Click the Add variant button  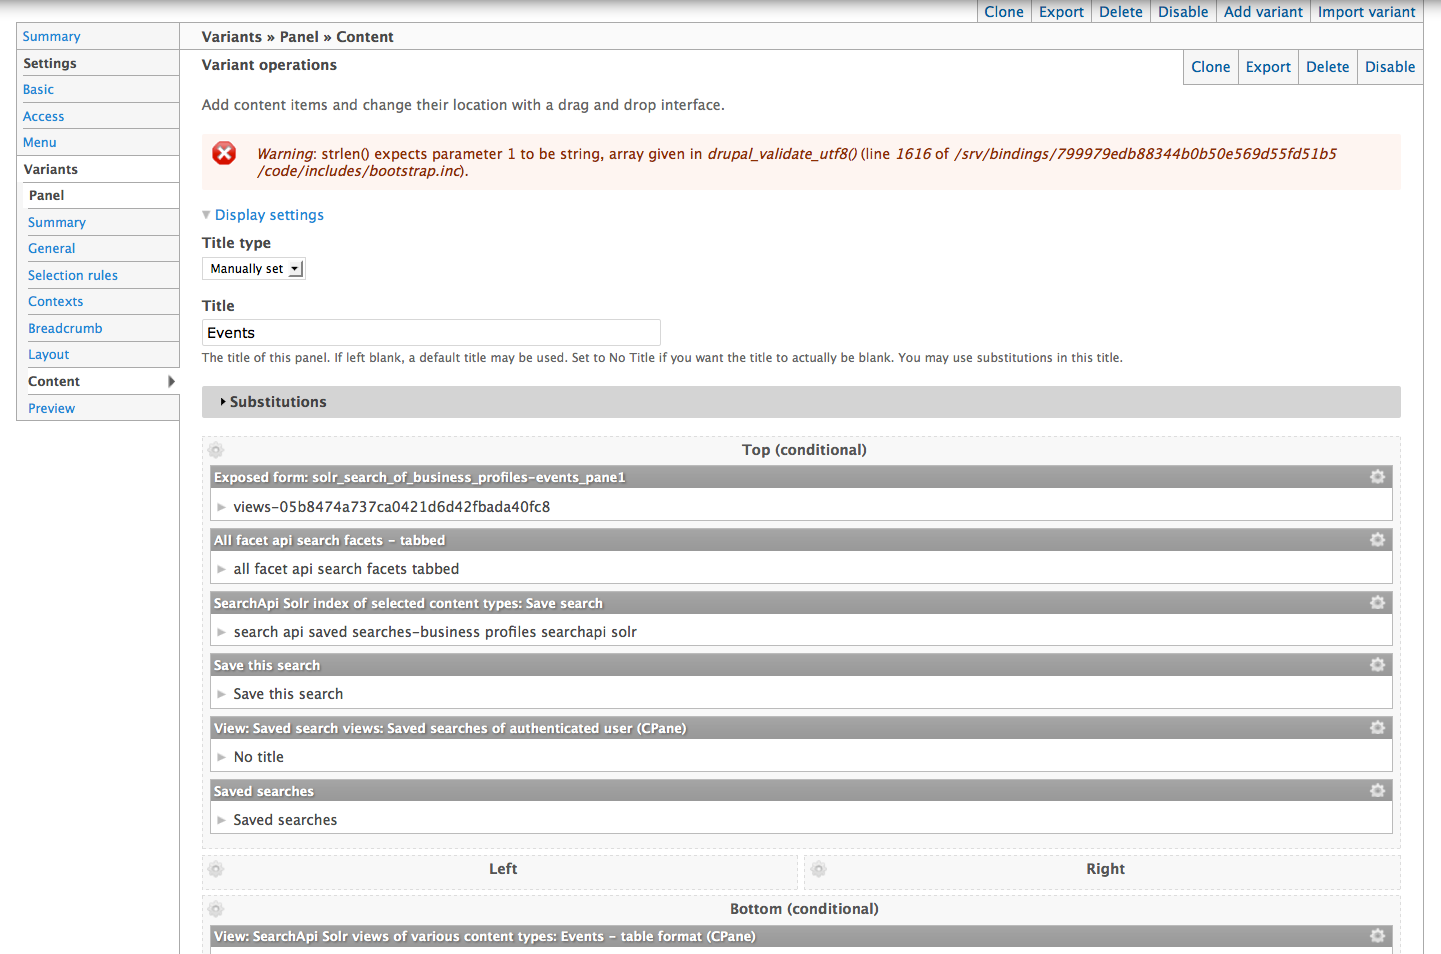click(1263, 12)
